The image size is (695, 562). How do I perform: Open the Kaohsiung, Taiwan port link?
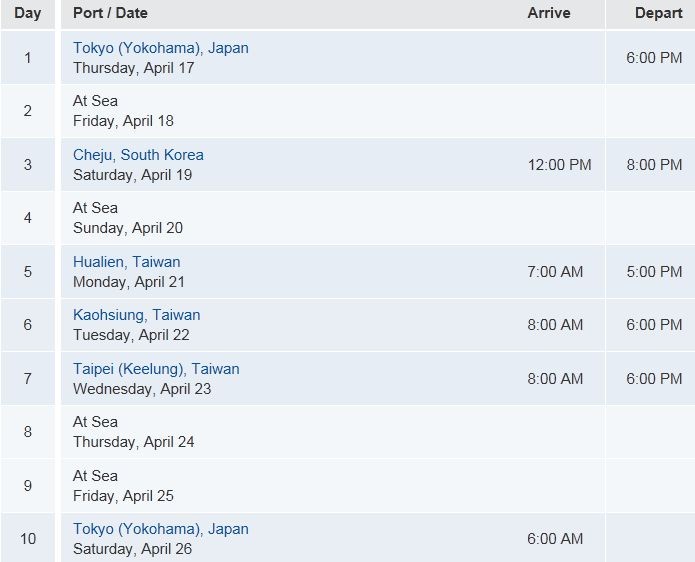point(137,315)
